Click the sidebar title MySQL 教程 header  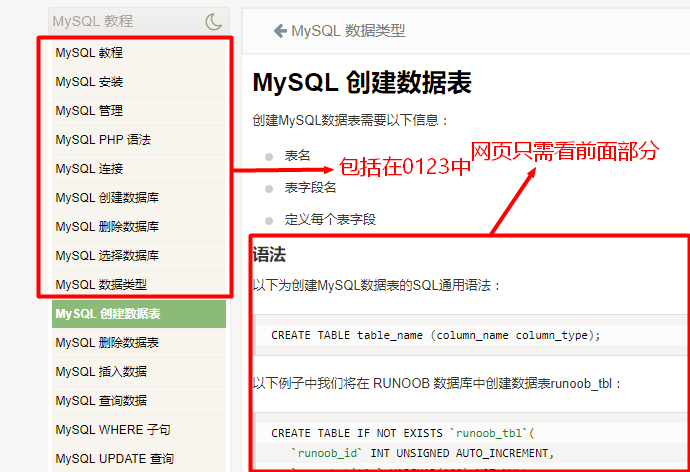[92, 21]
